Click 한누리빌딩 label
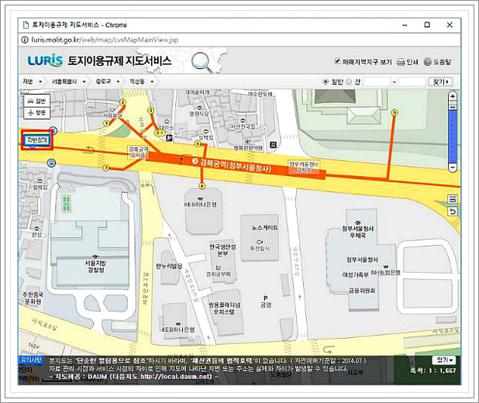Viewport: 479px width, 403px height. click(x=169, y=266)
